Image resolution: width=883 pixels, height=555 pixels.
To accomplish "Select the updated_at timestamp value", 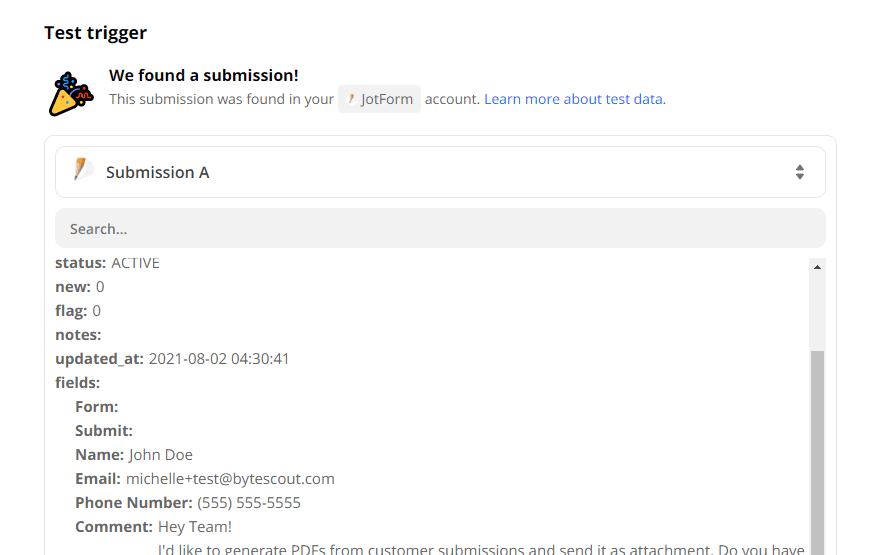I will pyautogui.click(x=219, y=359).
